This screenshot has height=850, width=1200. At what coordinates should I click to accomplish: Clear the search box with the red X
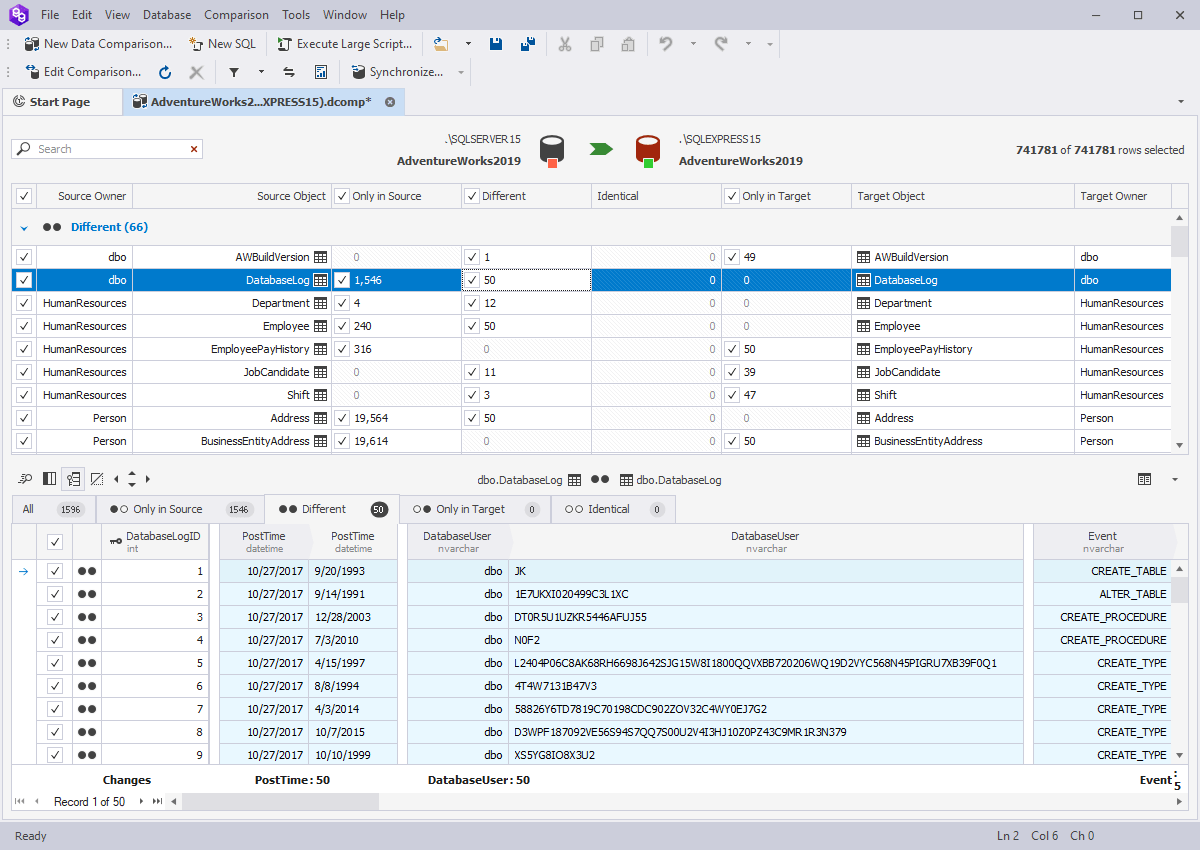pos(193,149)
